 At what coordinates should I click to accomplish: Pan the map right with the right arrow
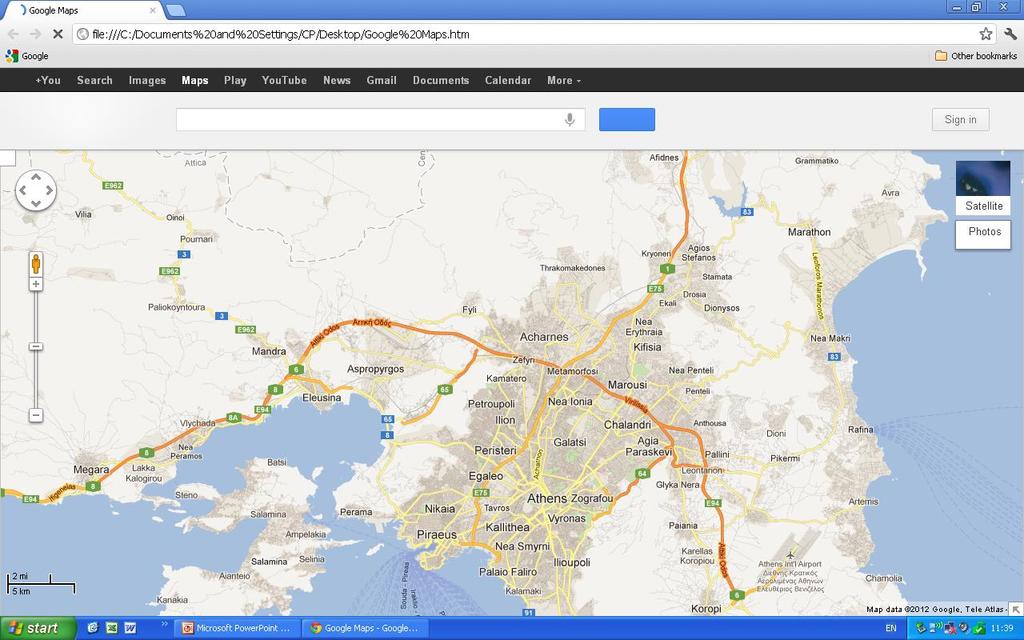pos(49,190)
